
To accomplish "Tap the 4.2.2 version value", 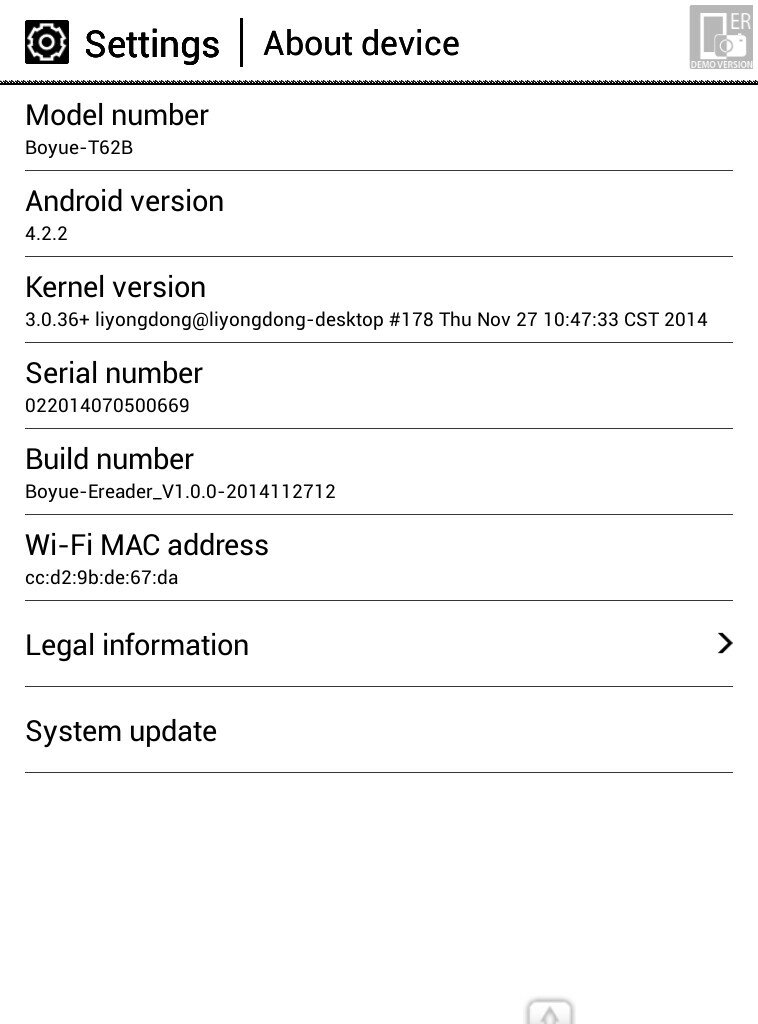I will click(46, 234).
